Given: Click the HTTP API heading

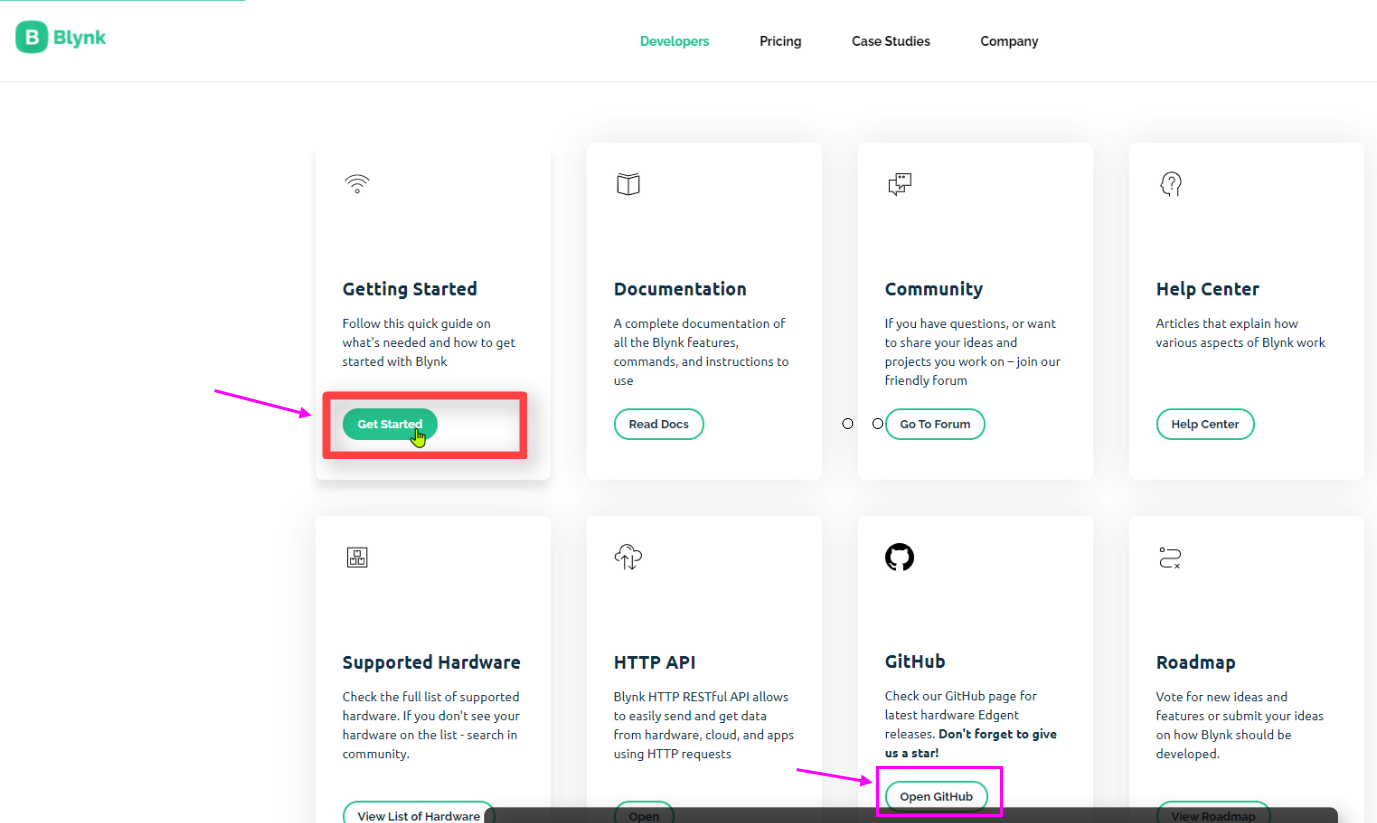Looking at the screenshot, I should 655,662.
